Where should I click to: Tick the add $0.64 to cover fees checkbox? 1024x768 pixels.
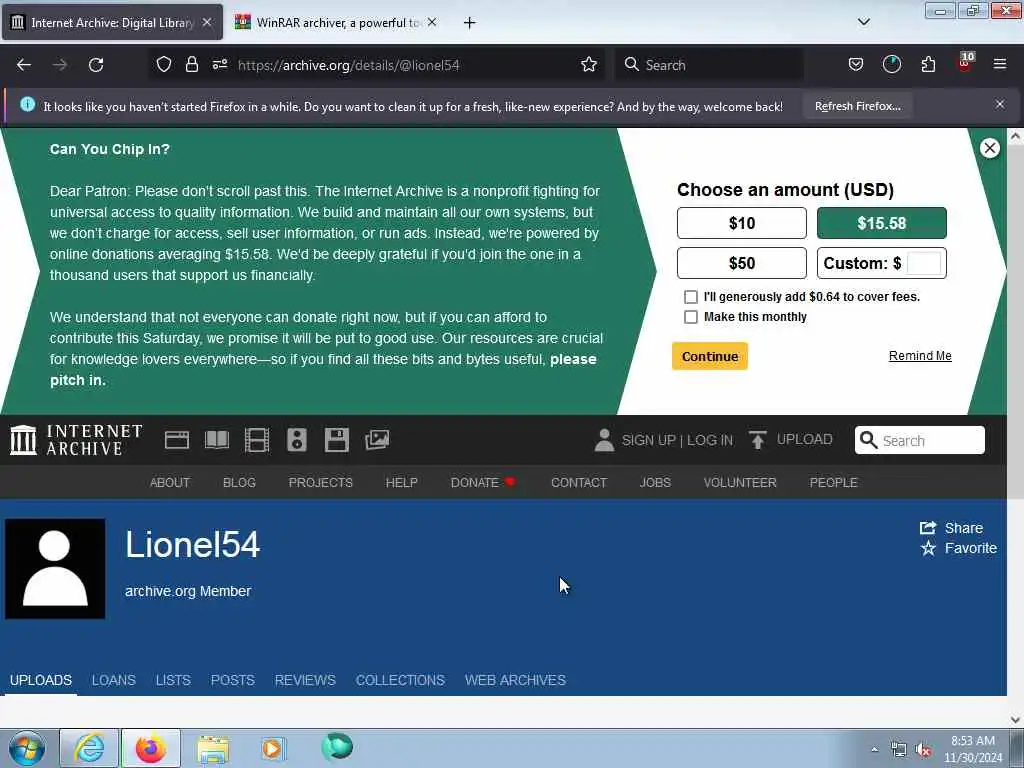690,297
